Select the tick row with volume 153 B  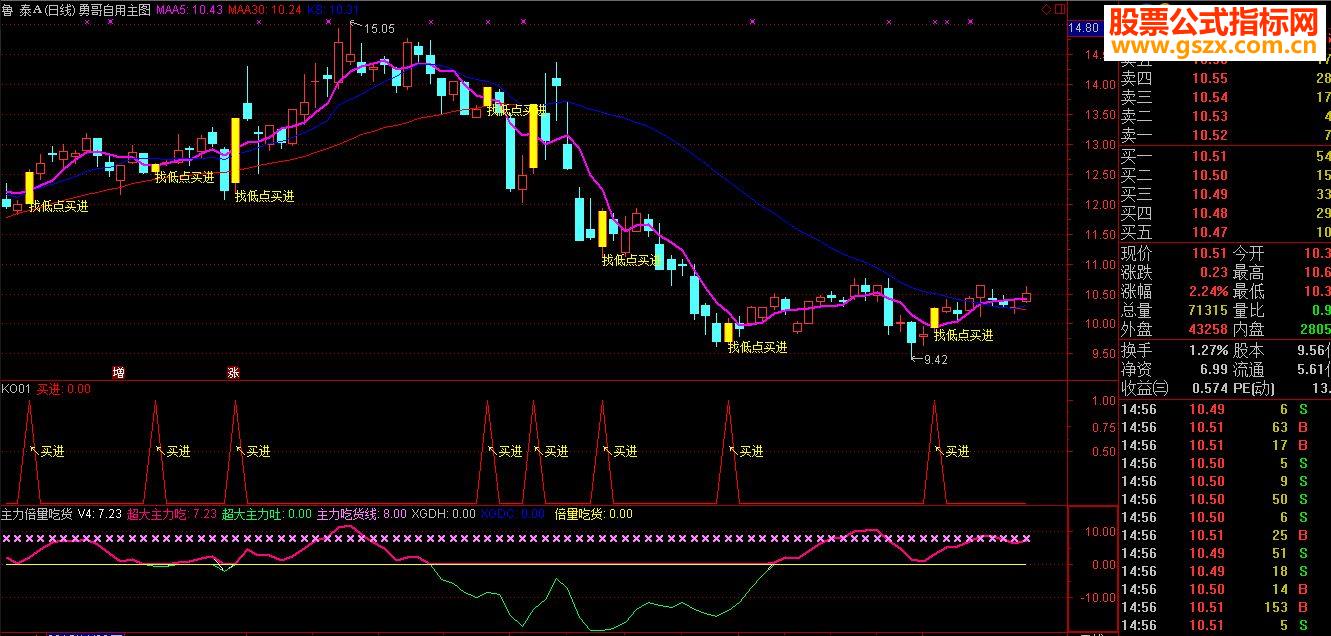click(1224, 607)
